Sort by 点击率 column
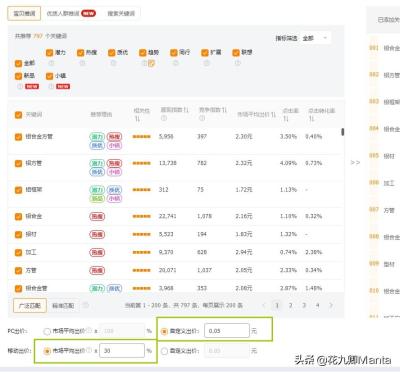 [286, 119]
